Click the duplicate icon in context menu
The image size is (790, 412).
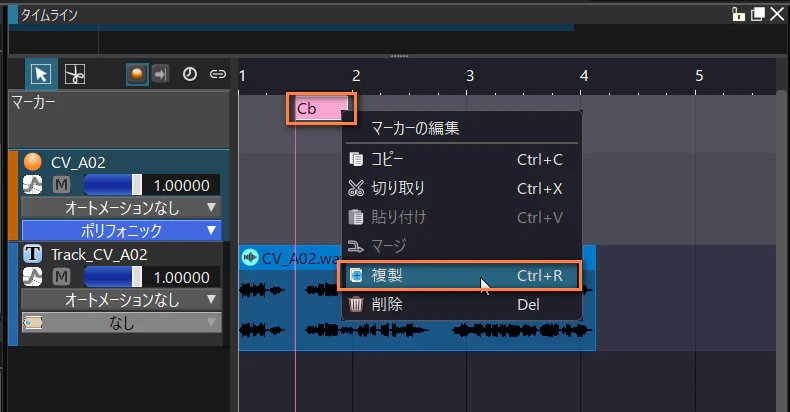click(x=356, y=276)
